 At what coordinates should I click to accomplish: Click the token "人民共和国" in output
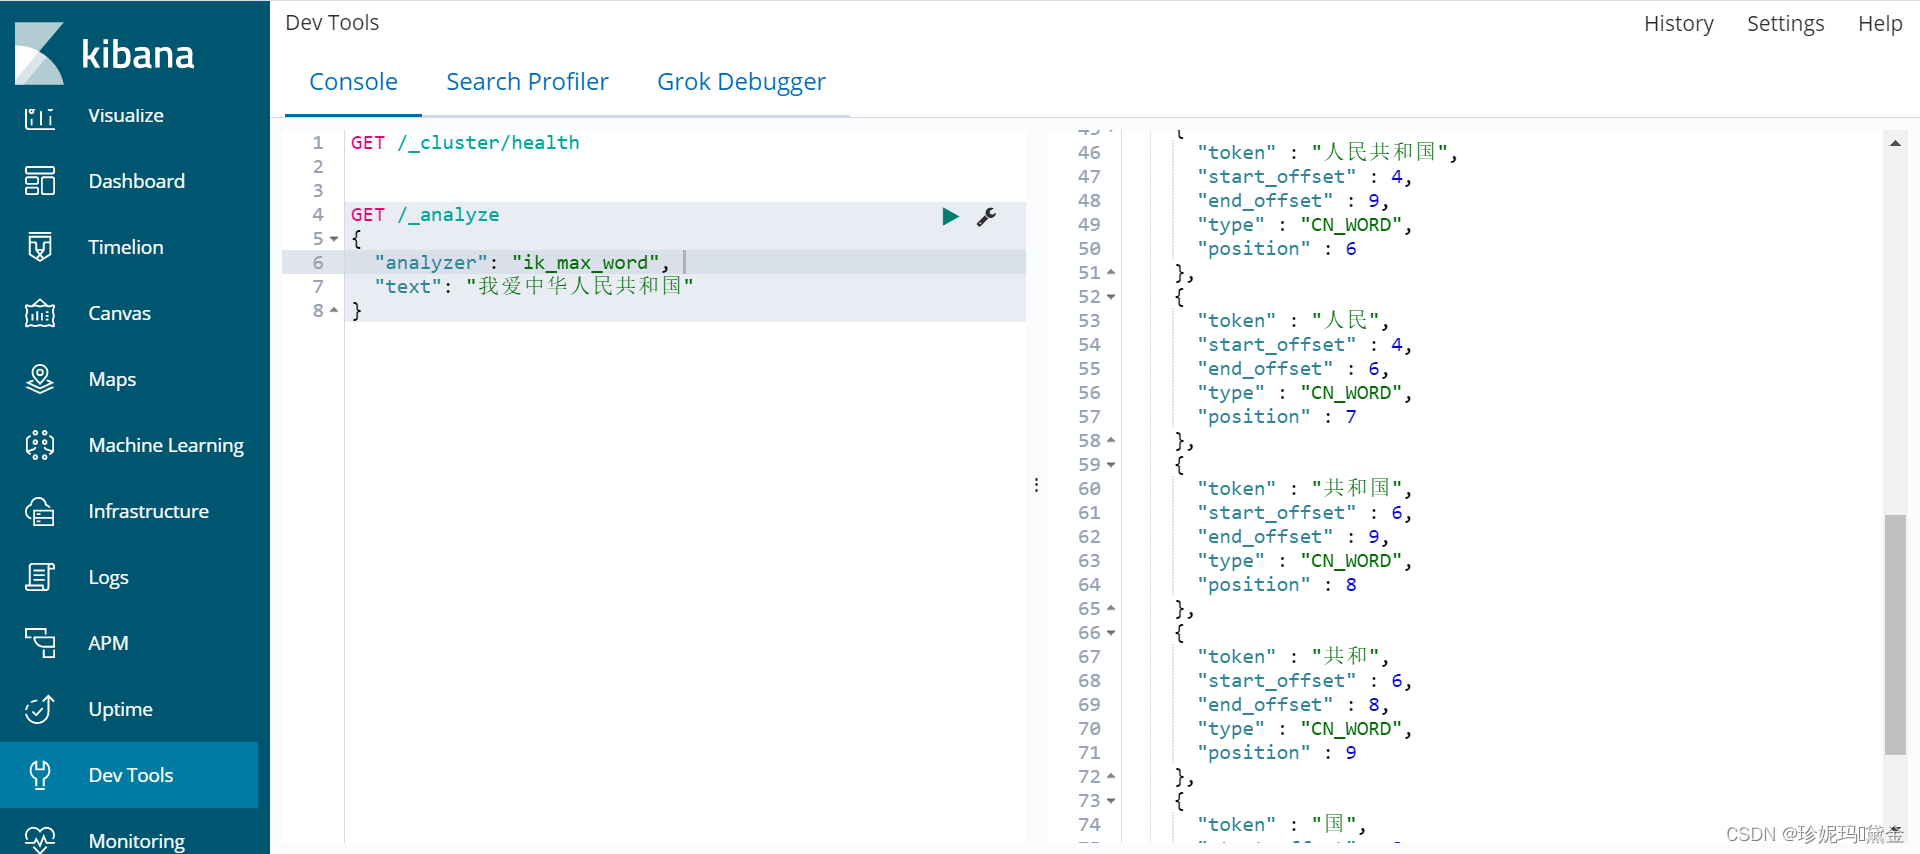tap(1380, 152)
